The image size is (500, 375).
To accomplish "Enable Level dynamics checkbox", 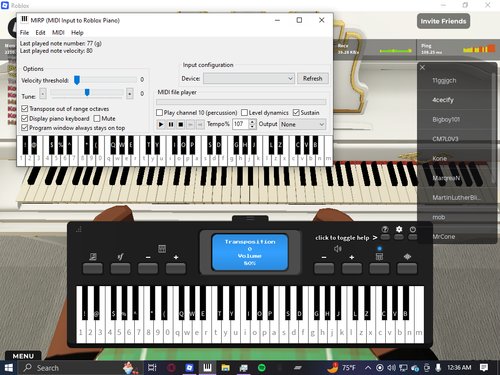I will (x=244, y=113).
